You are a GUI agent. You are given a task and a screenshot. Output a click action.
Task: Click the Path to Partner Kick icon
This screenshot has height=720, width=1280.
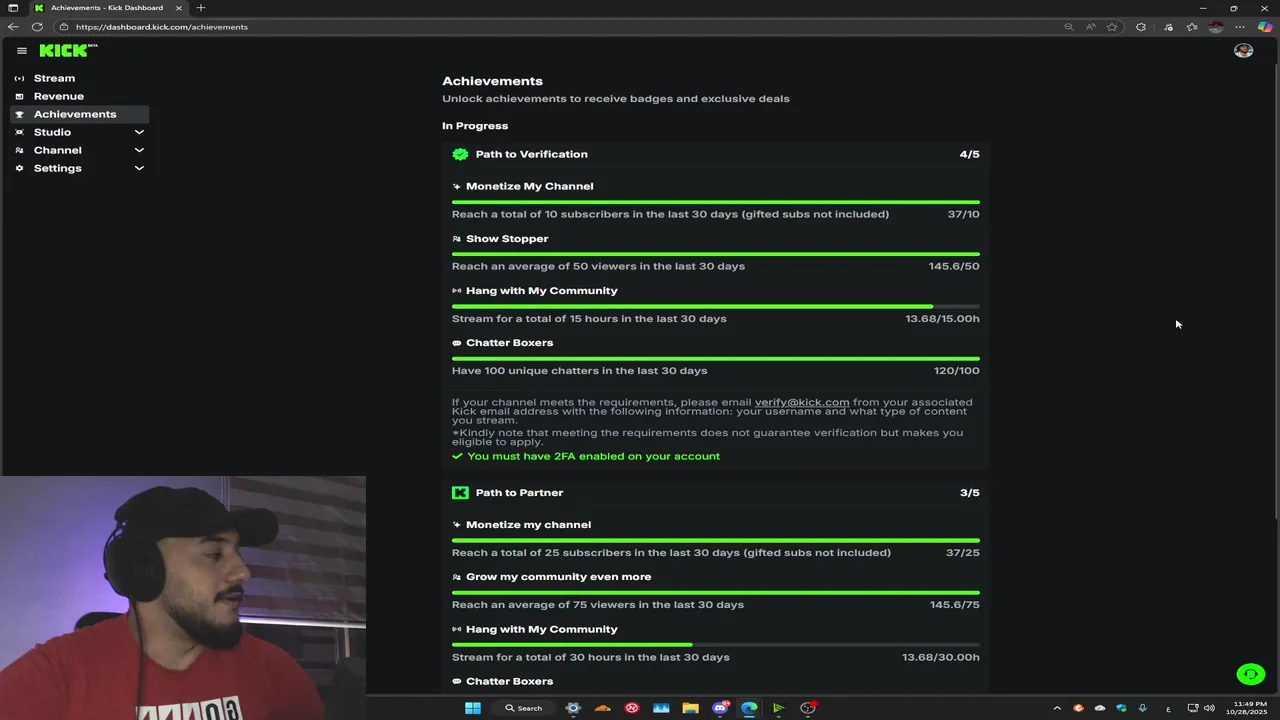(460, 492)
